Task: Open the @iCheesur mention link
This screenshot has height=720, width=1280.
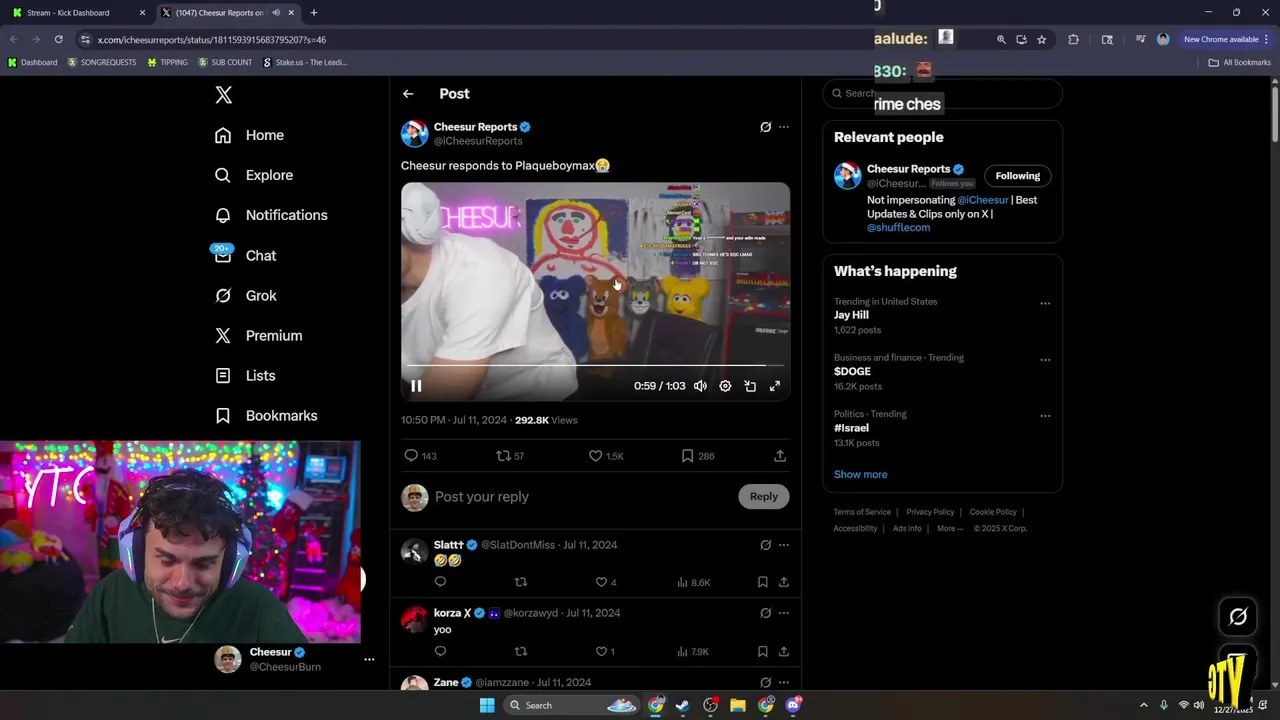Action: tap(983, 200)
